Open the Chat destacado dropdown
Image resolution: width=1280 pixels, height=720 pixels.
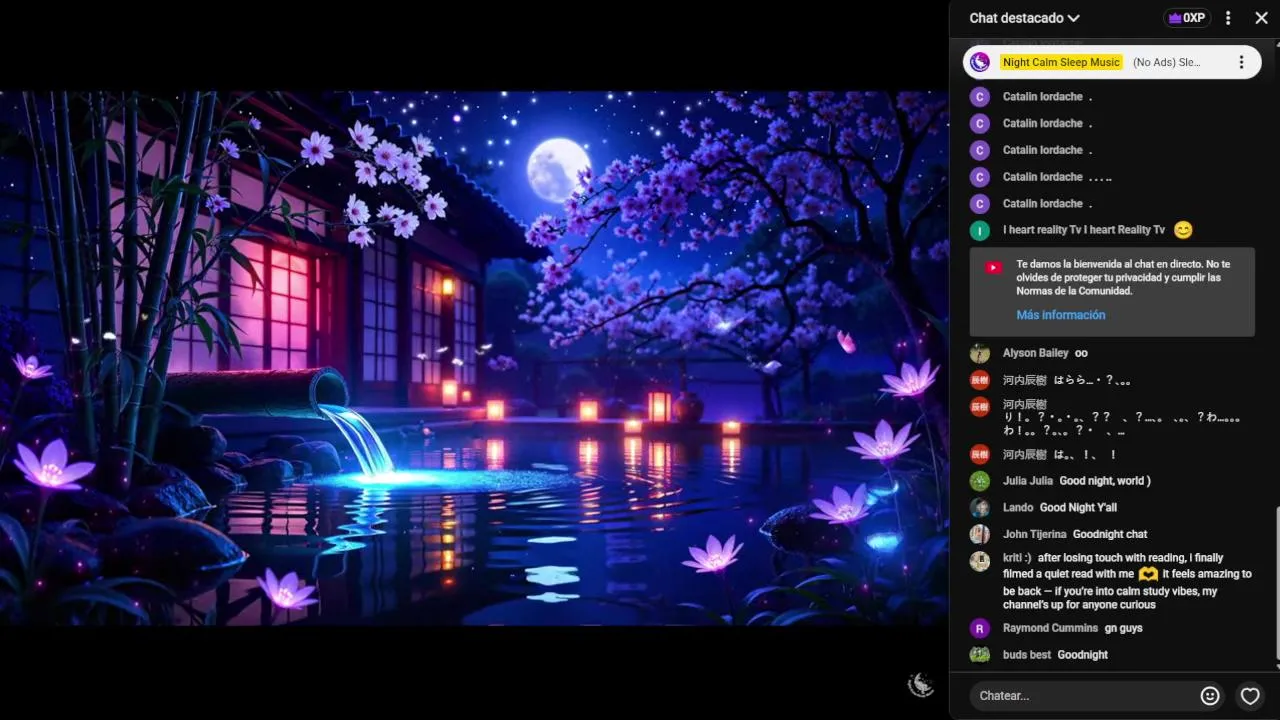[x=1024, y=18]
